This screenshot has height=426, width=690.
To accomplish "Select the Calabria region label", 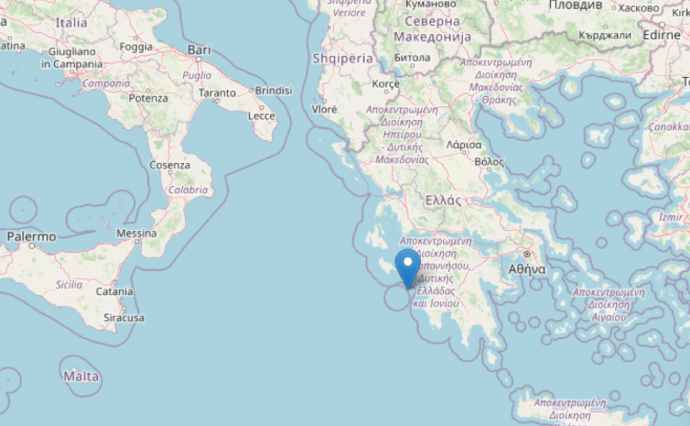I will (x=188, y=190).
